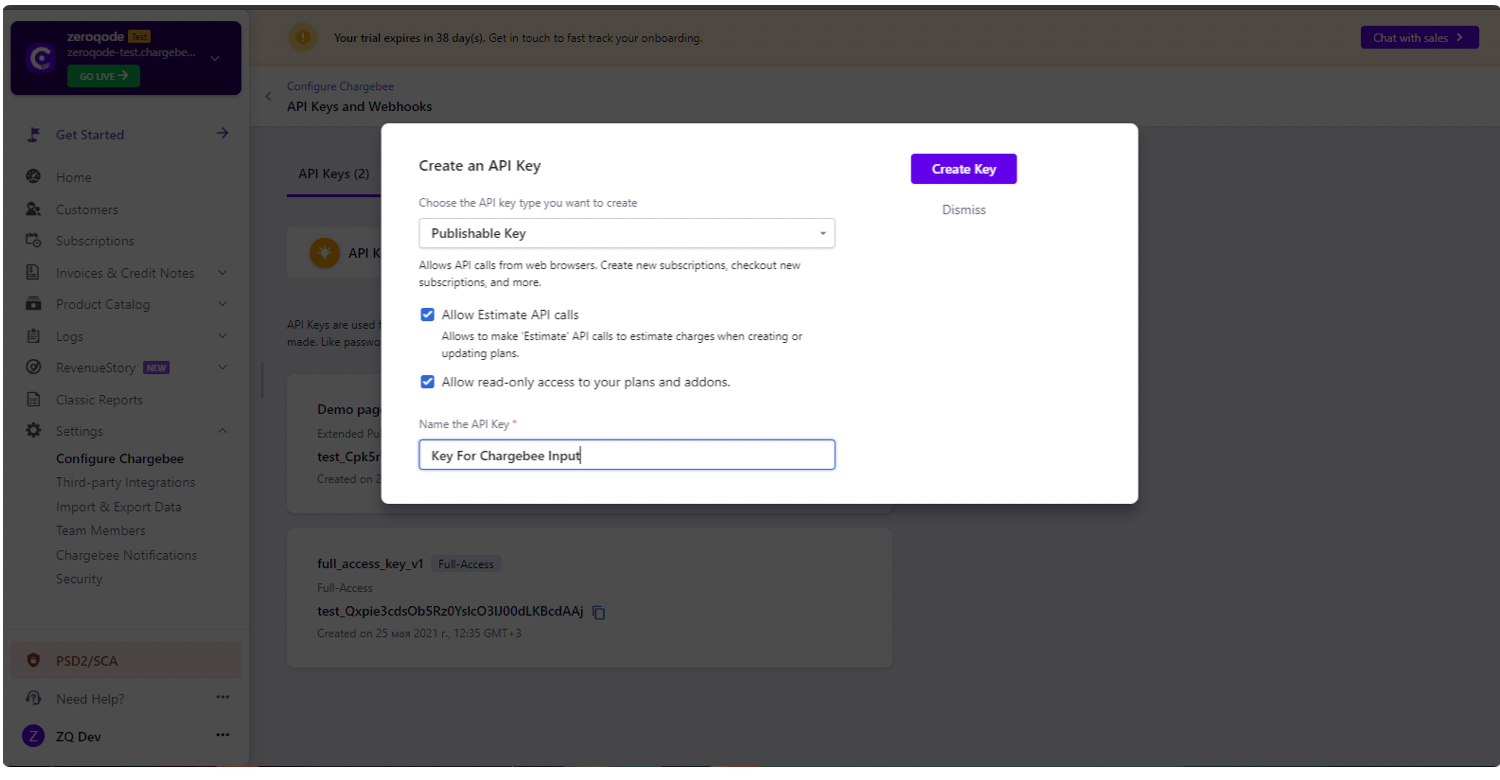Click the Settings gear icon
1500x780 pixels.
pos(33,431)
